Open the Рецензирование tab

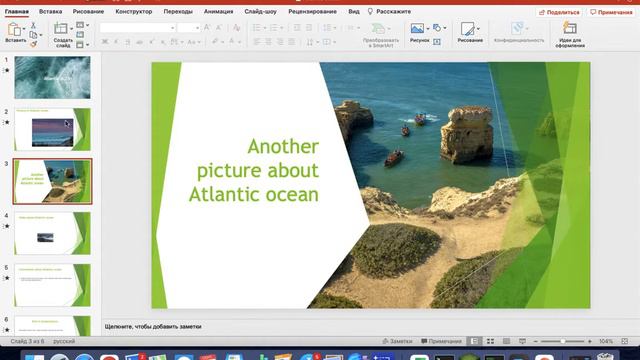[313, 11]
